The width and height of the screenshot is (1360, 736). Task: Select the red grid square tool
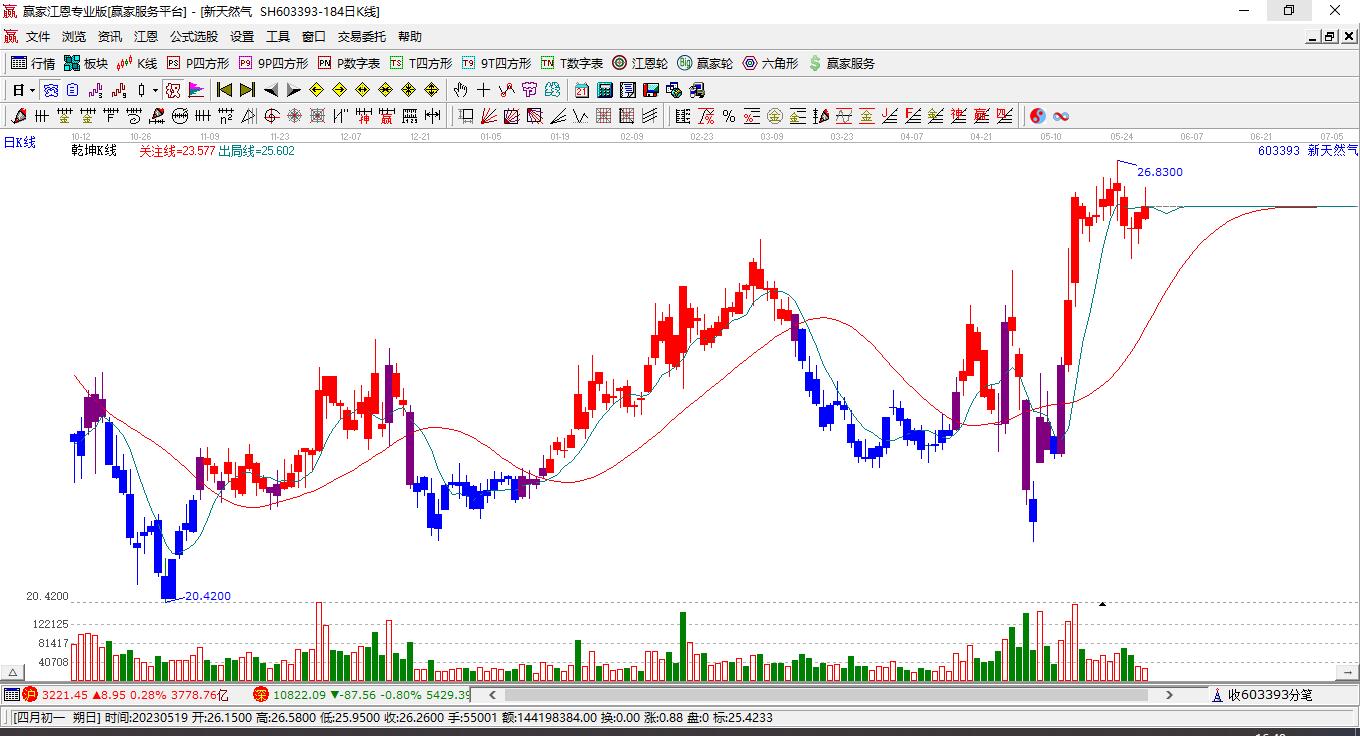[602, 116]
